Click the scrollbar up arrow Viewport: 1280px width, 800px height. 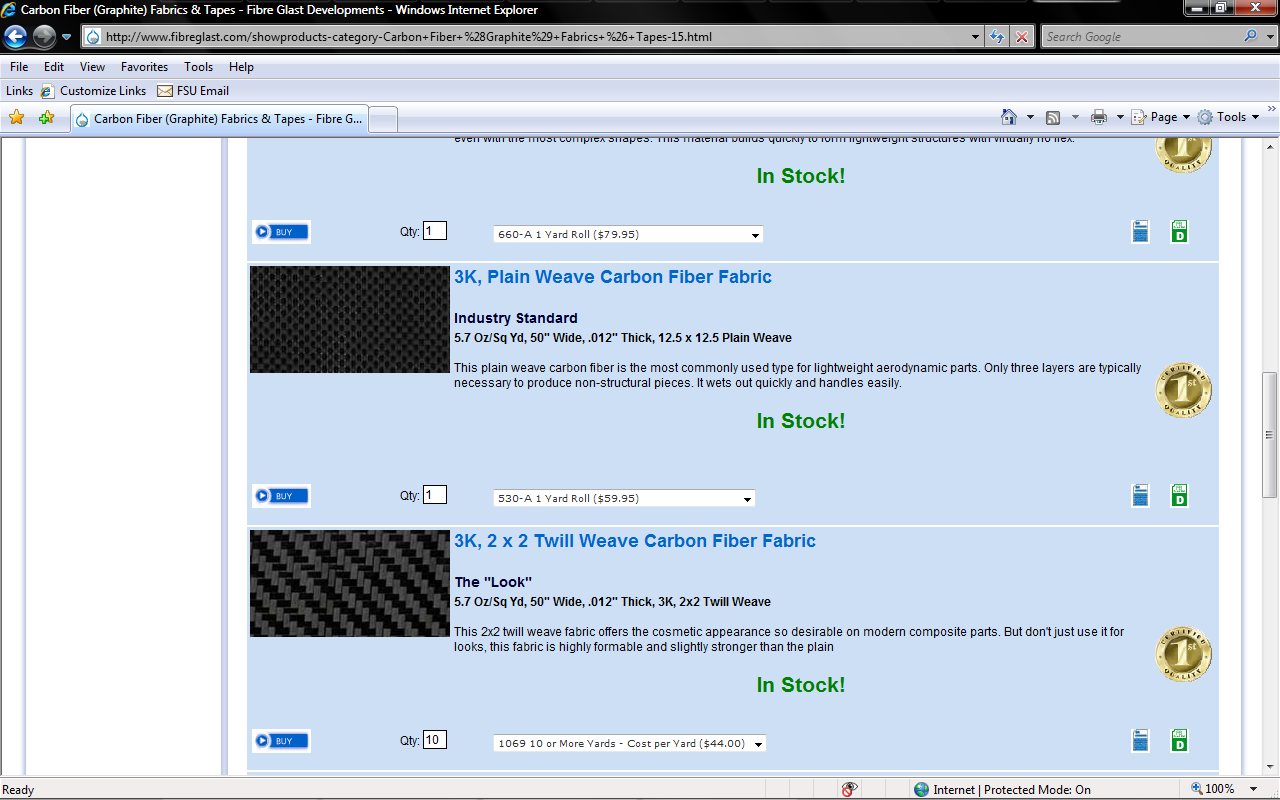tap(1270, 147)
